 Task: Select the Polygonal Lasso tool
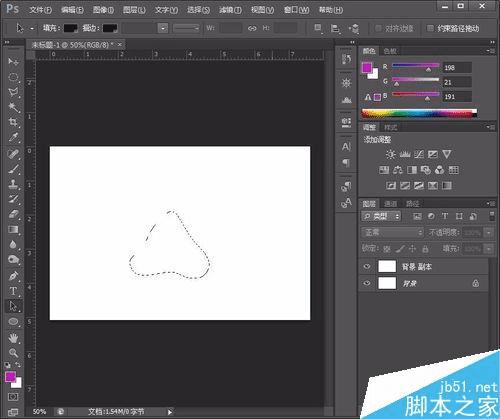13,92
